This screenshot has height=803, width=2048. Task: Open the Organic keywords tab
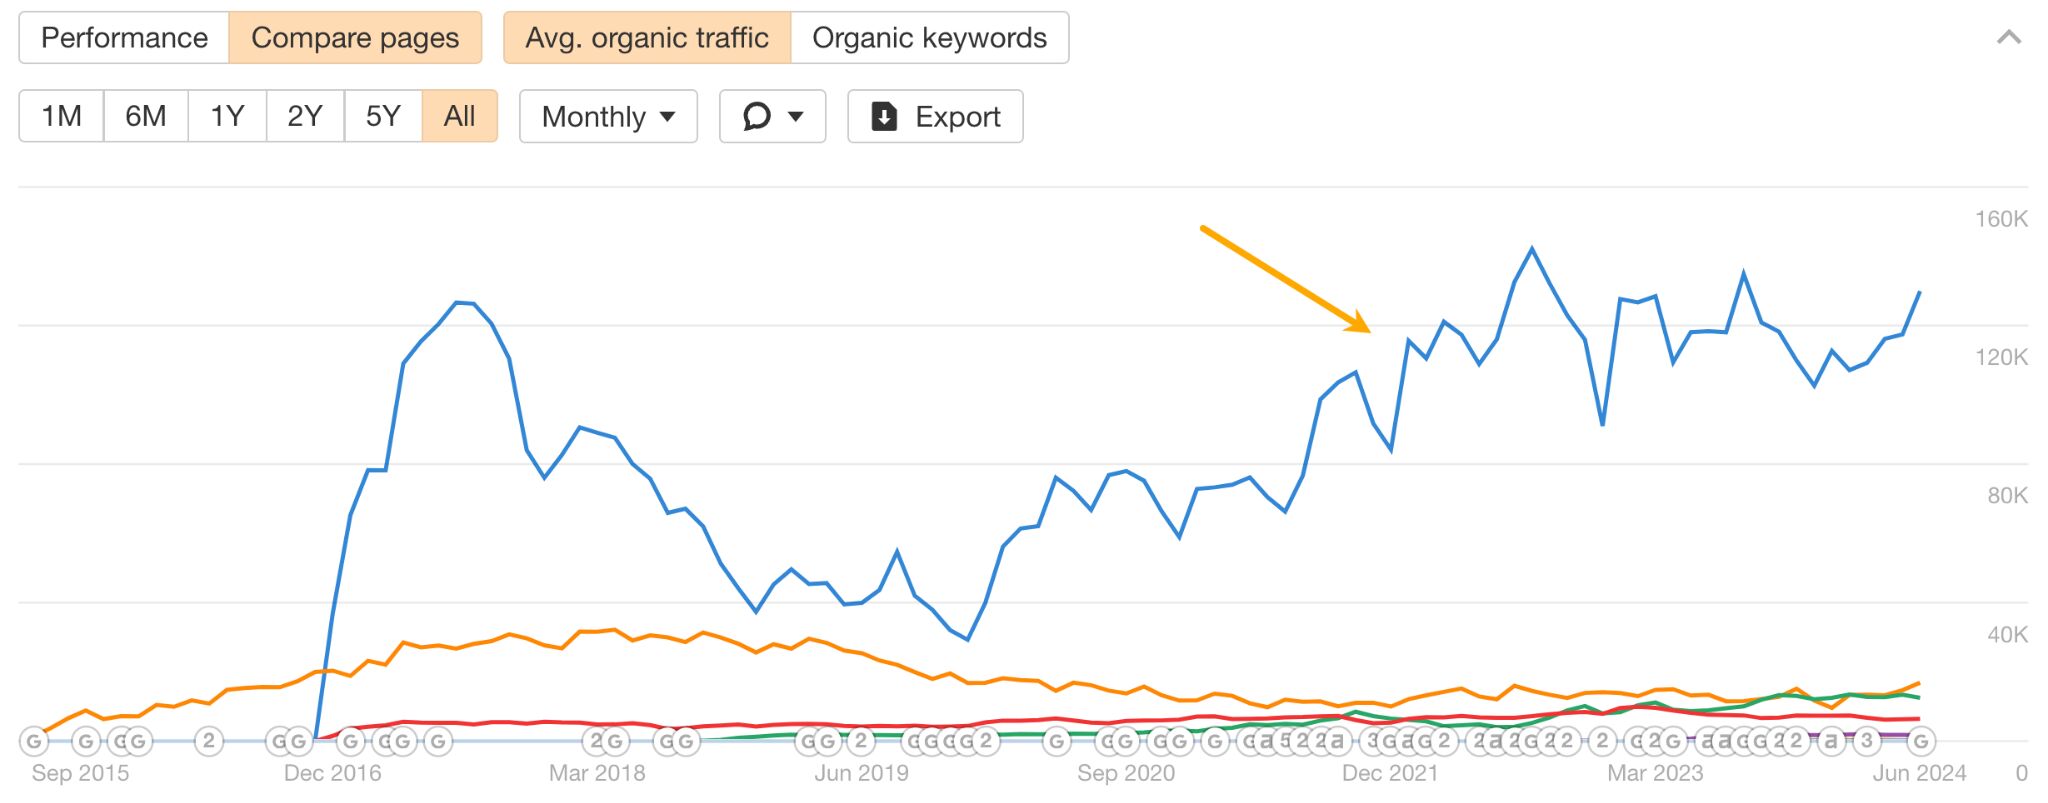(x=930, y=37)
